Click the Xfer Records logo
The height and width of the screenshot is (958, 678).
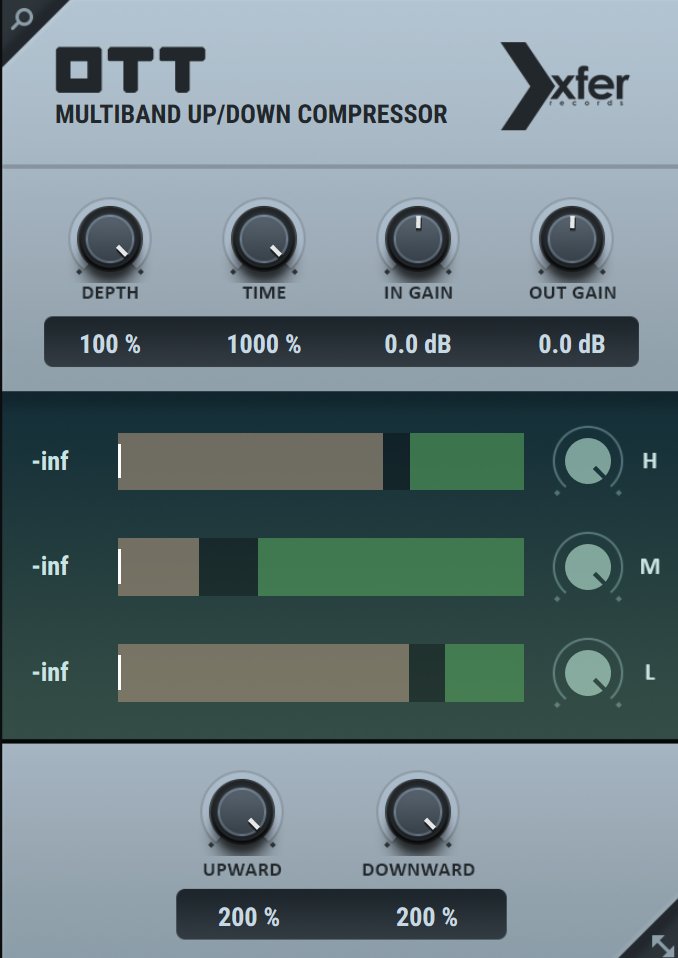(x=565, y=86)
